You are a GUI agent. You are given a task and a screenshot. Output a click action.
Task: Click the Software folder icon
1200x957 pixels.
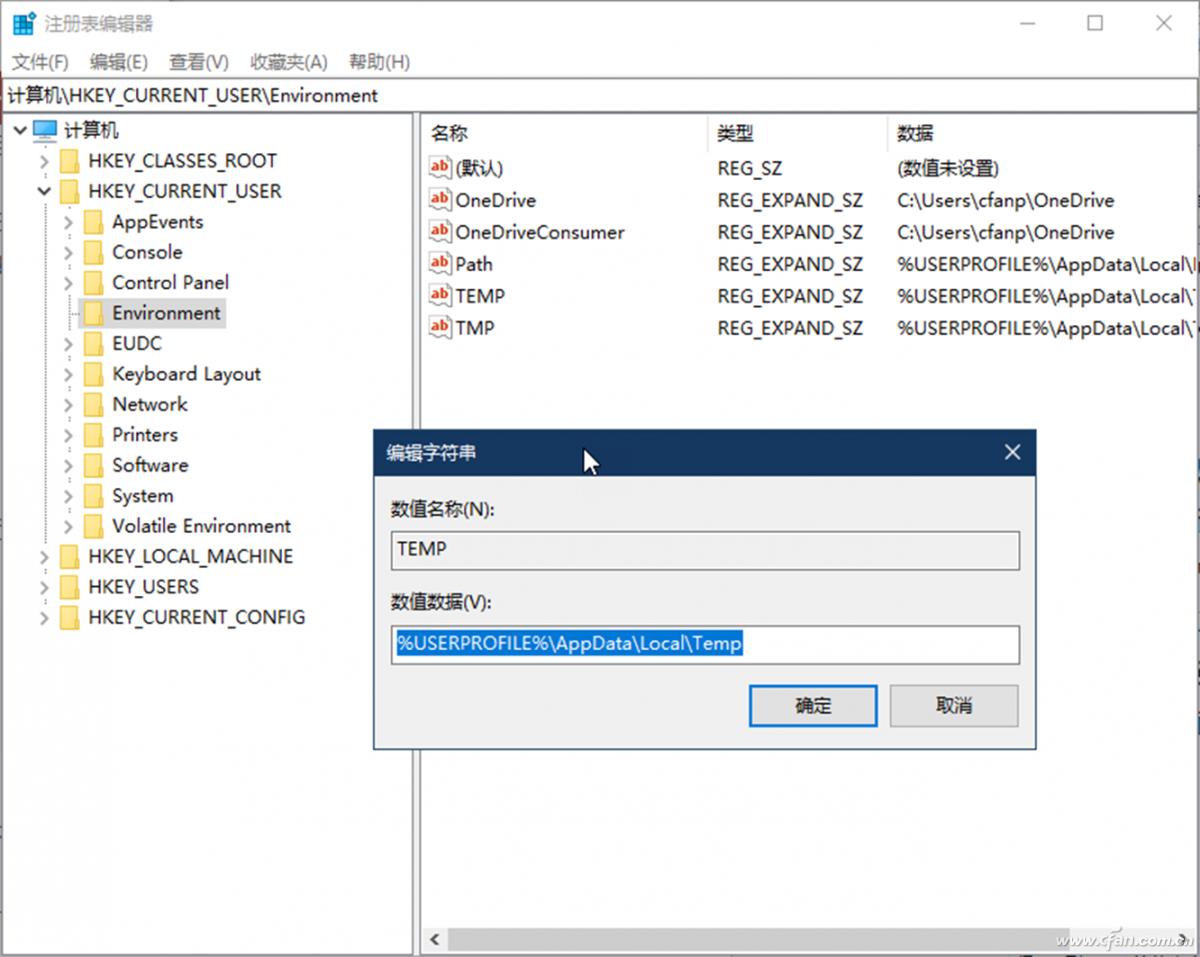click(x=95, y=465)
